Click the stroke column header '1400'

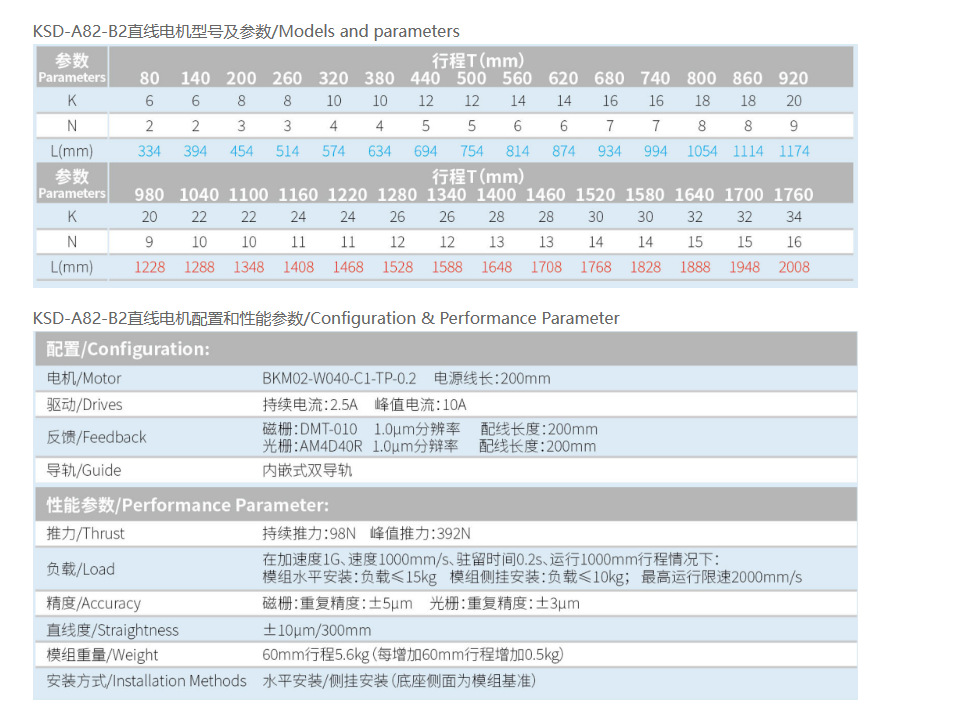(496, 195)
